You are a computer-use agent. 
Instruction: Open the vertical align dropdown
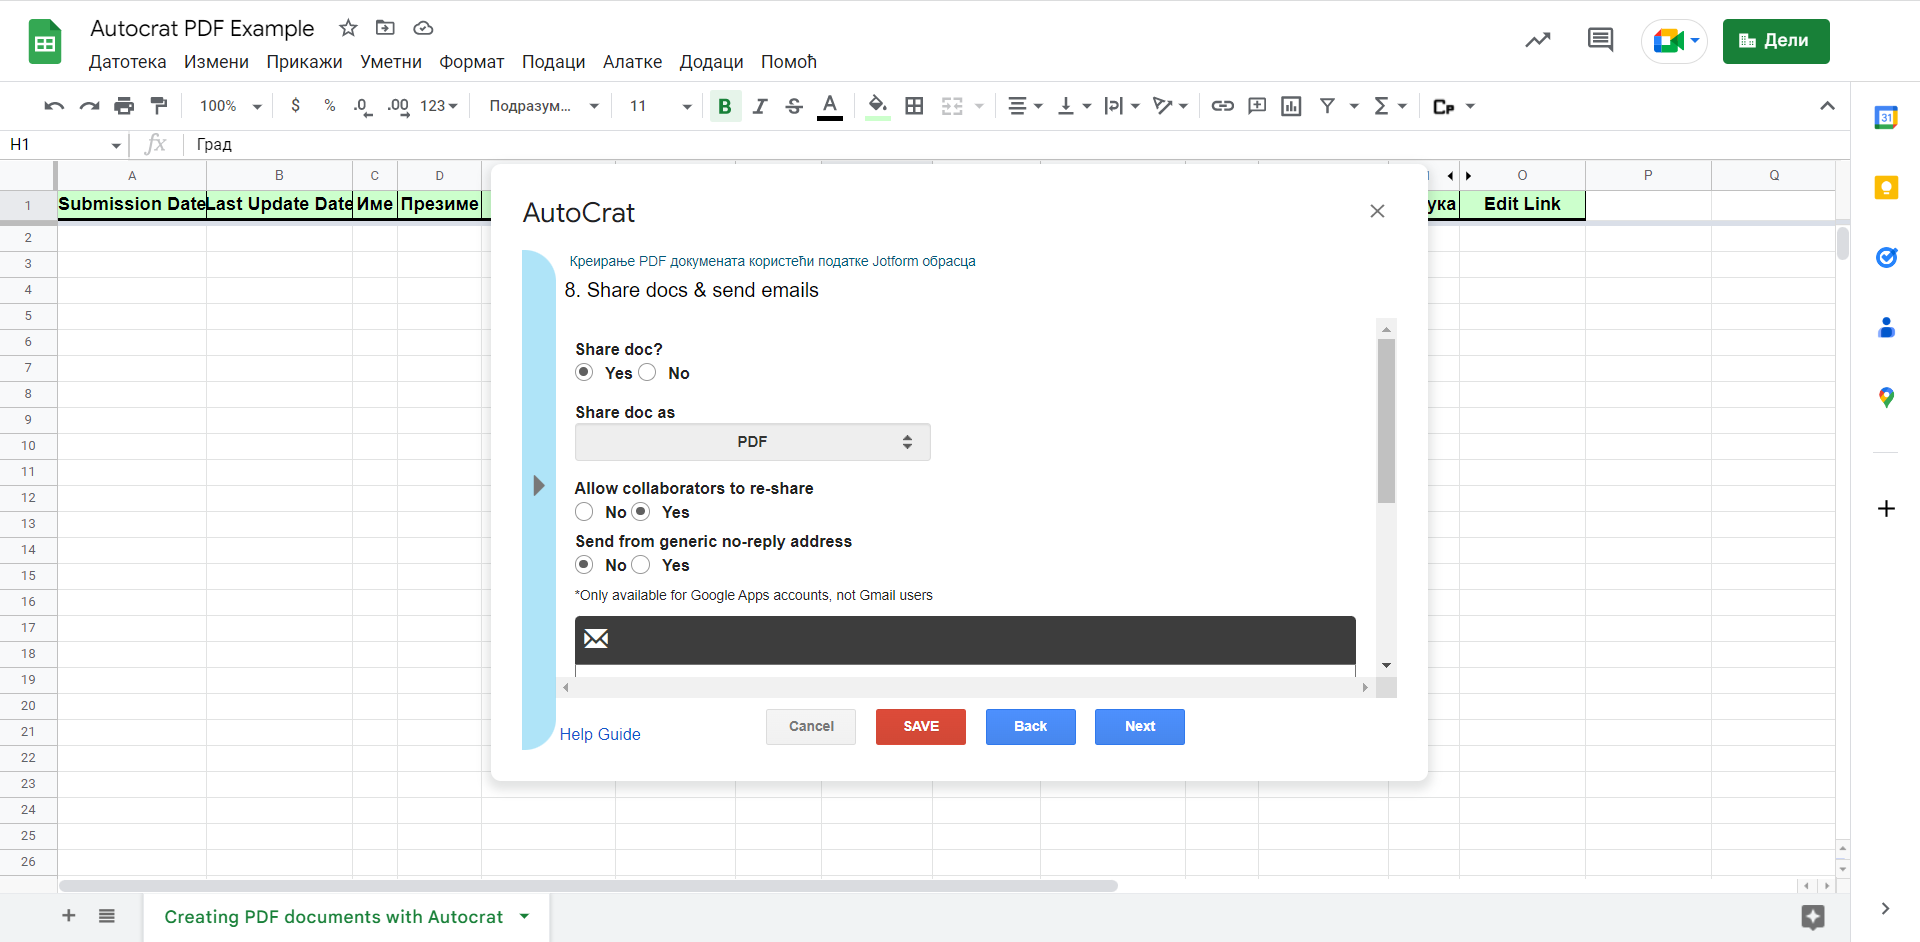[x=1074, y=106]
